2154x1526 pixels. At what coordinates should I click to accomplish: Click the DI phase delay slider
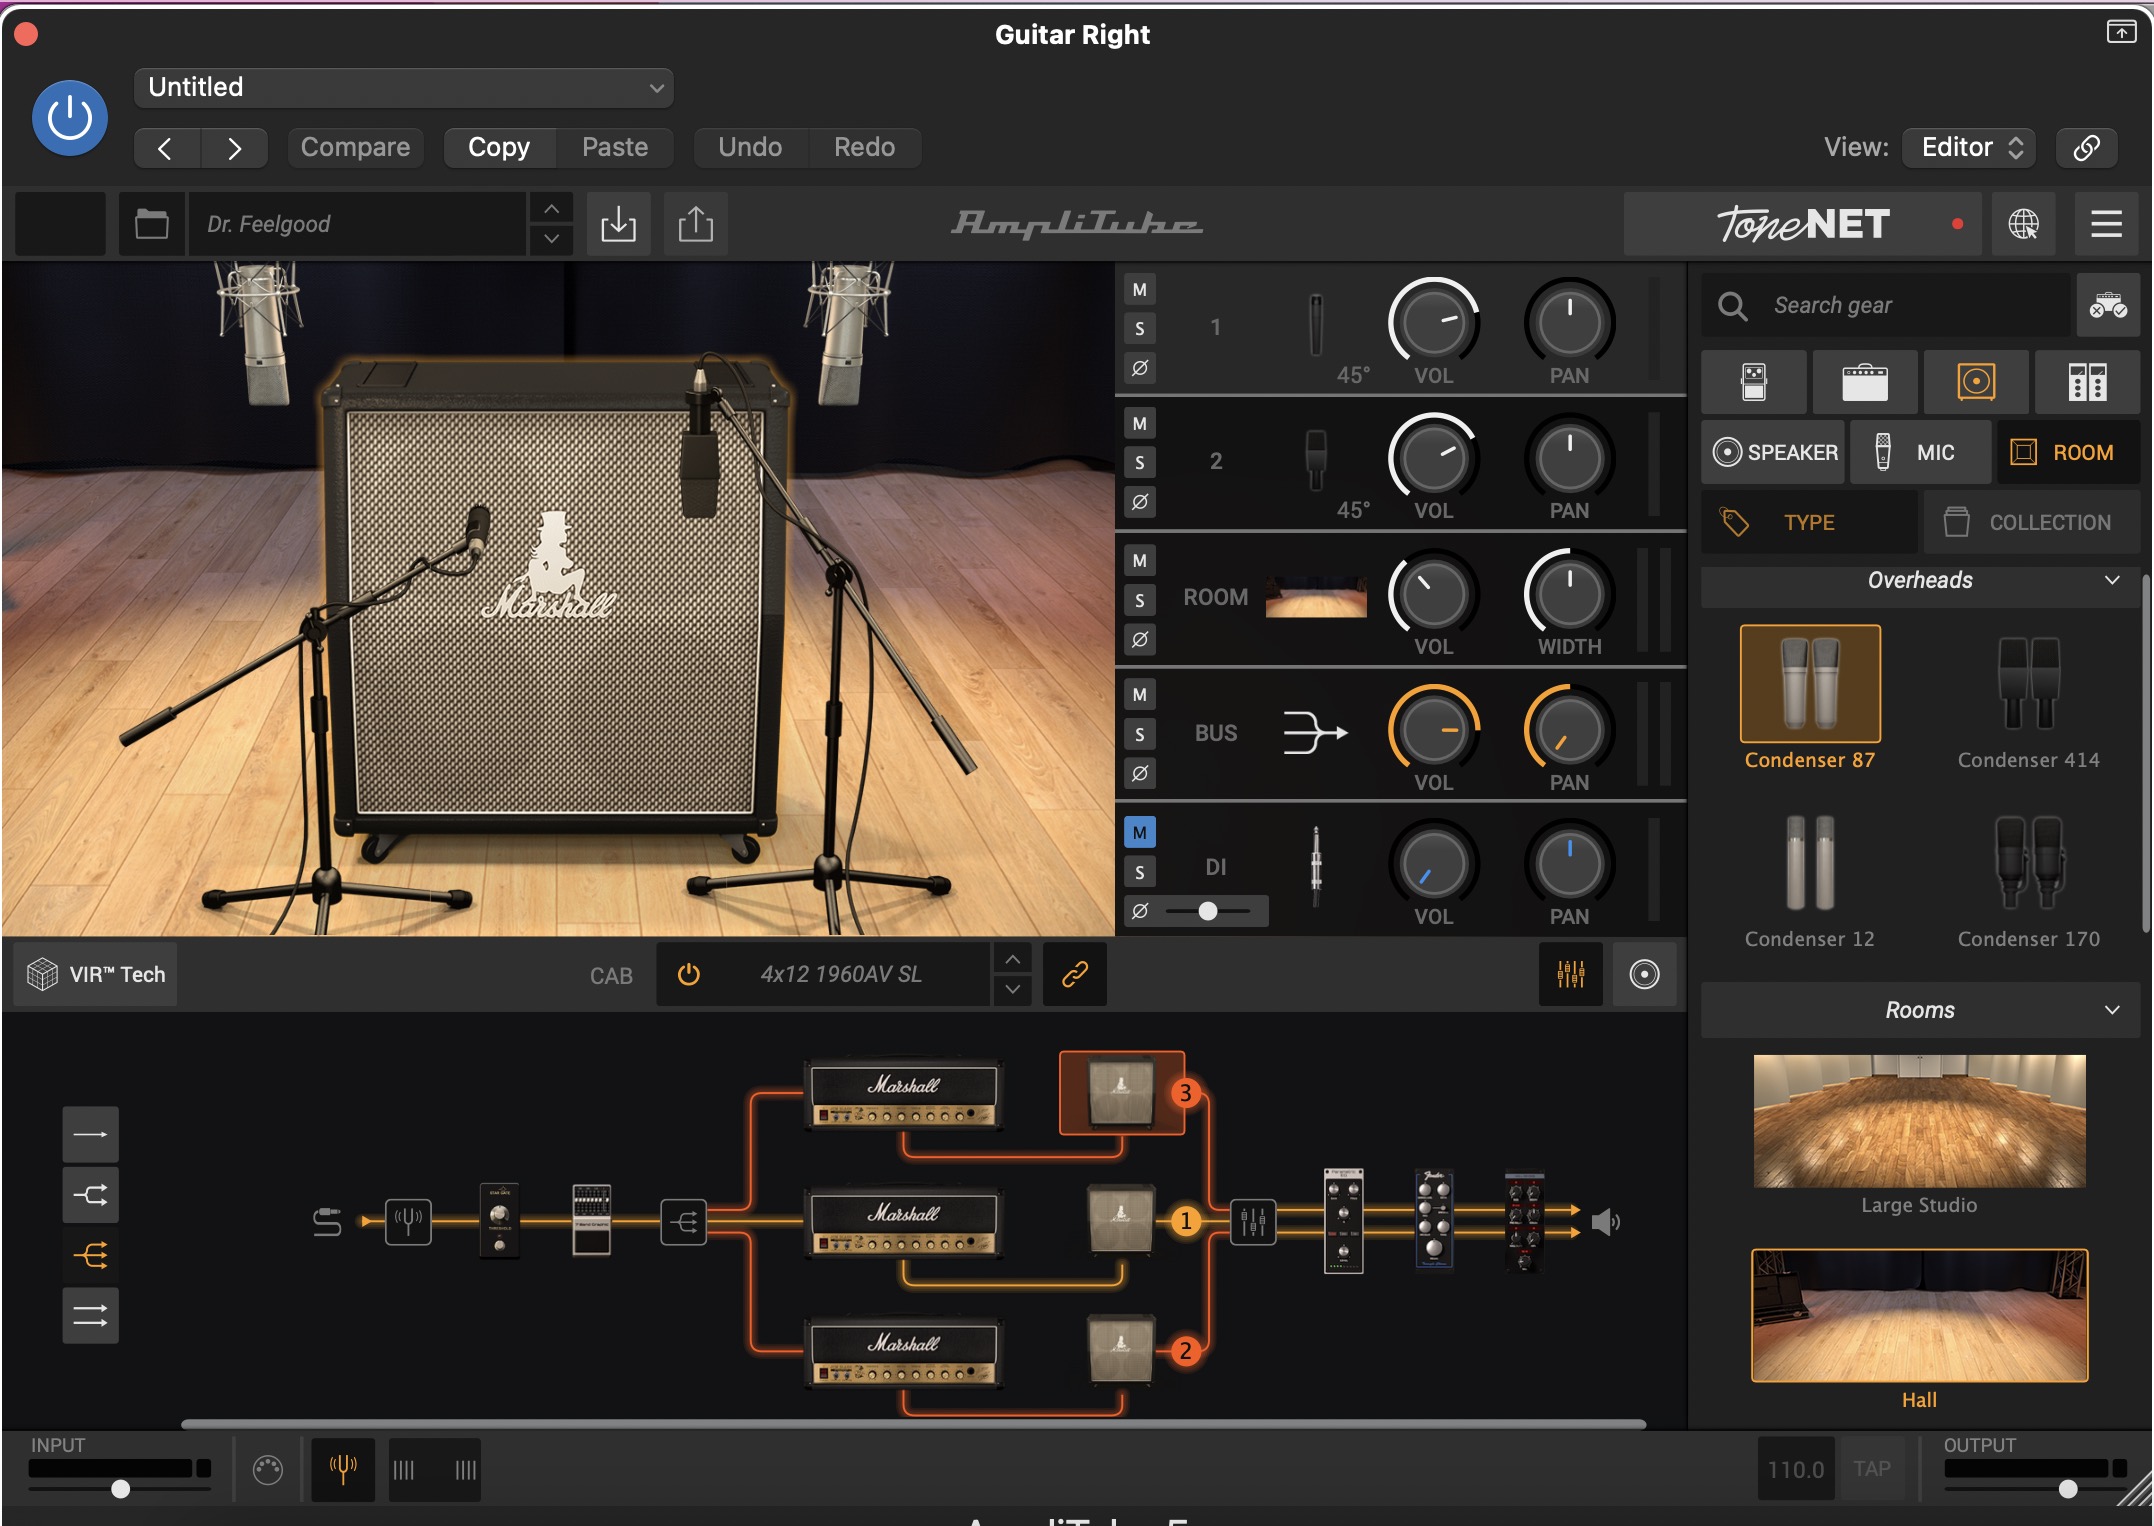[1208, 911]
